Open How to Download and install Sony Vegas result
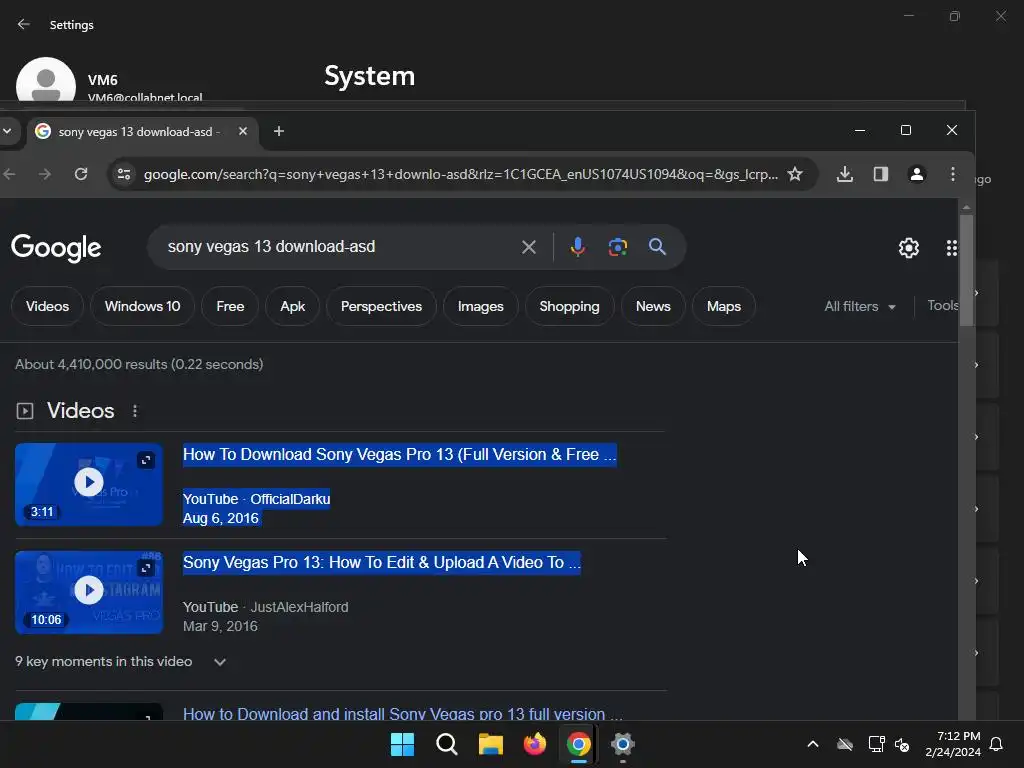The image size is (1024, 768). (402, 714)
